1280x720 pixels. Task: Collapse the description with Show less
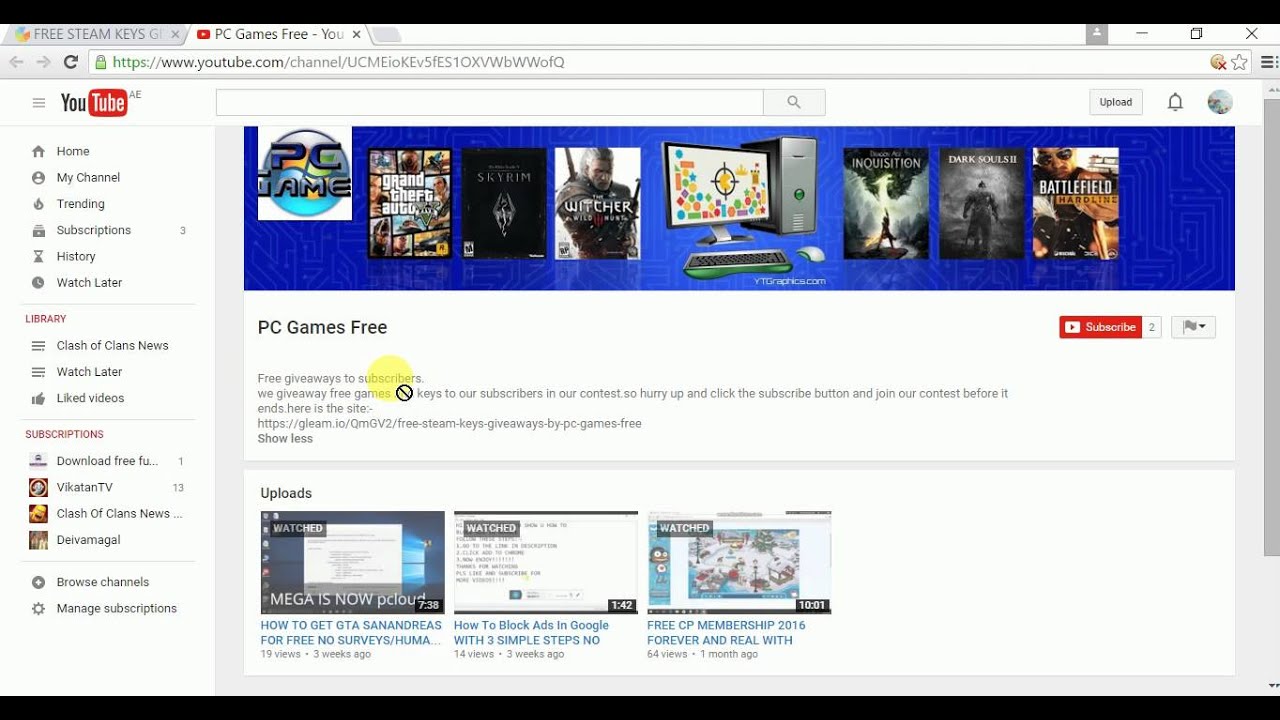coord(285,438)
